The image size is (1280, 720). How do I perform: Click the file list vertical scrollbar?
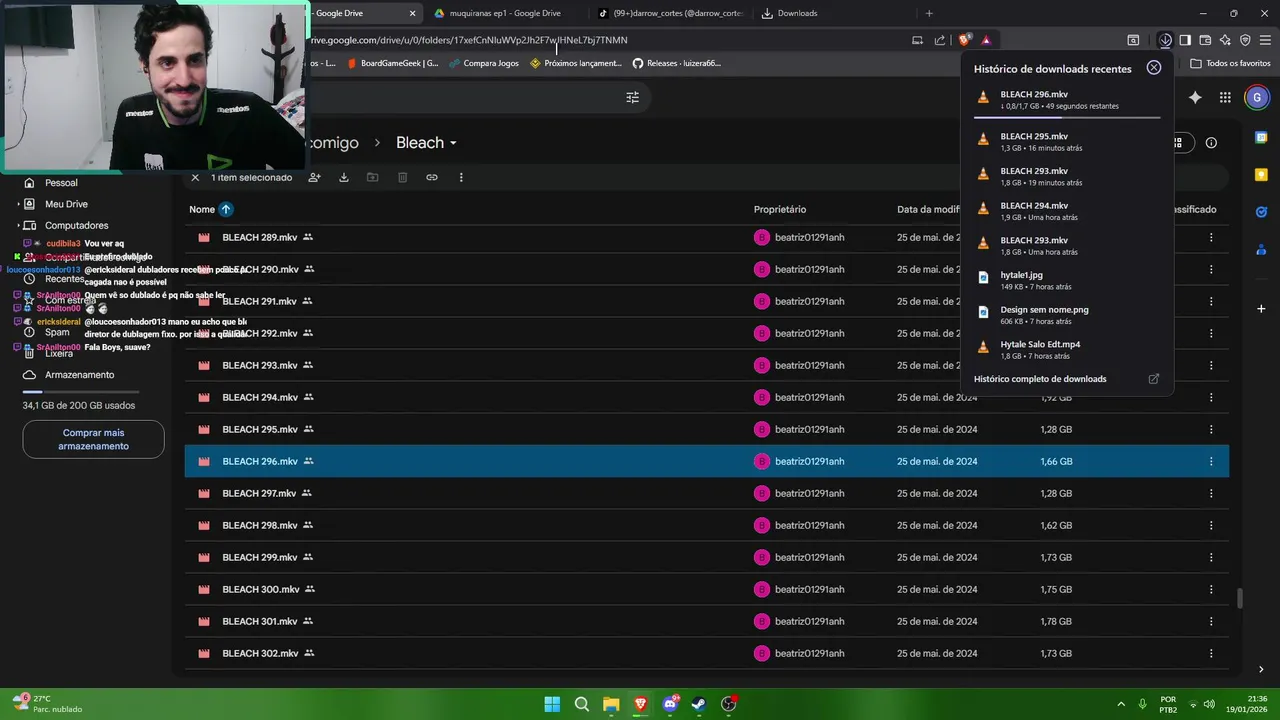1240,598
